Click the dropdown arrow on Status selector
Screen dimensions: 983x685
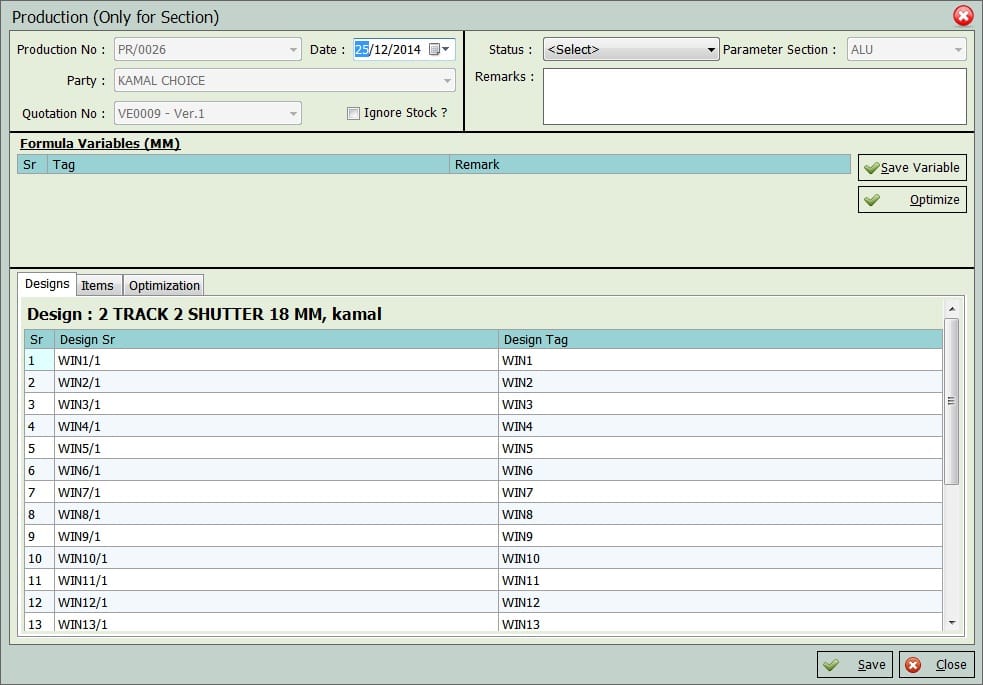[710, 48]
